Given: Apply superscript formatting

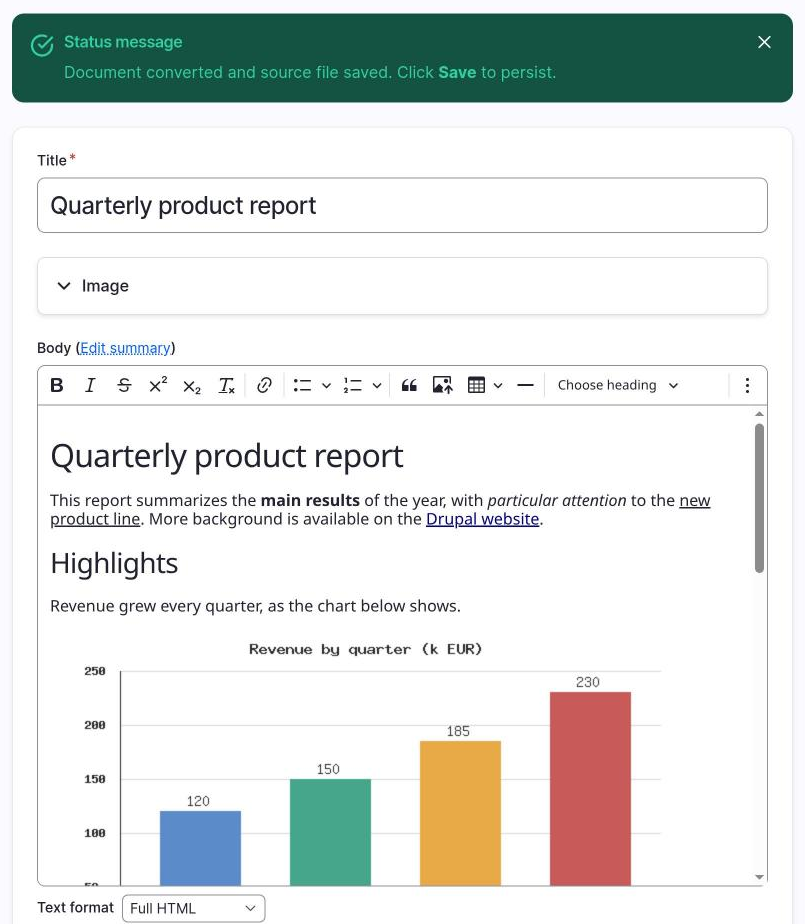Looking at the screenshot, I should coord(158,385).
